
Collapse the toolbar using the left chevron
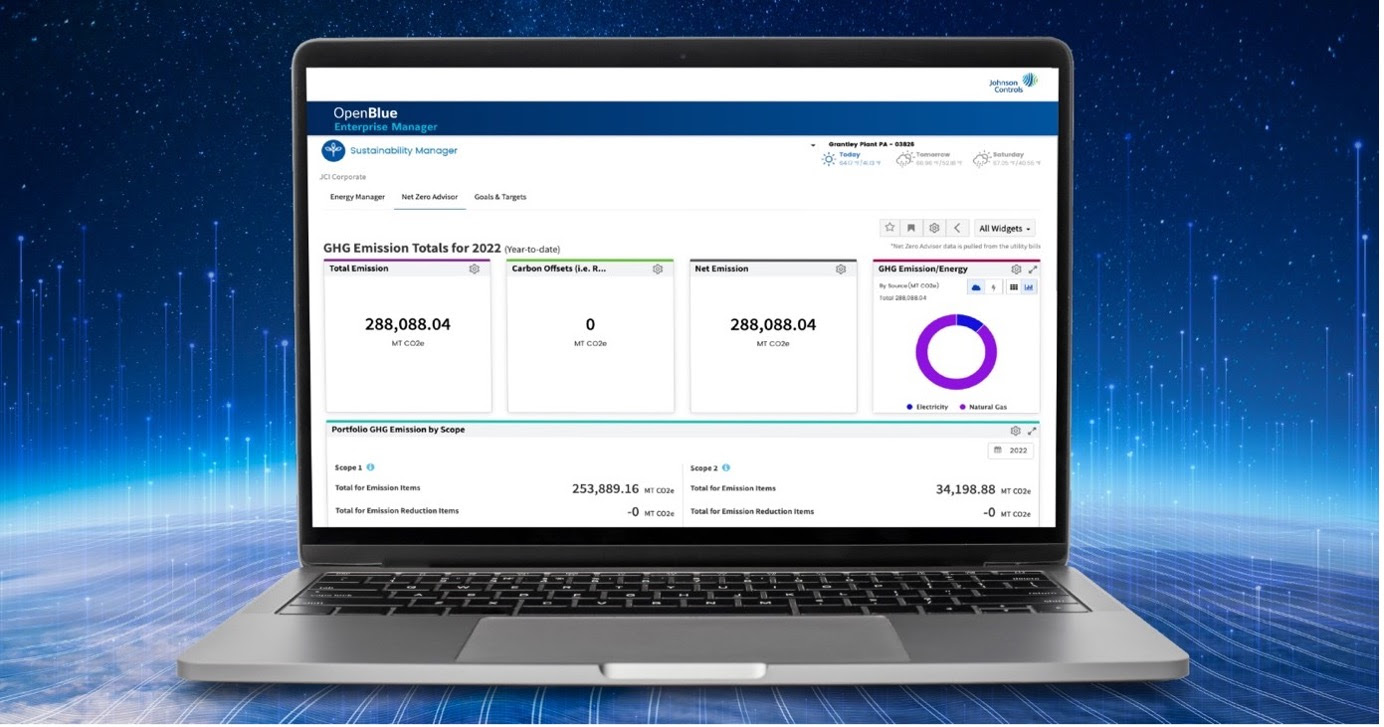pyautogui.click(x=956, y=227)
